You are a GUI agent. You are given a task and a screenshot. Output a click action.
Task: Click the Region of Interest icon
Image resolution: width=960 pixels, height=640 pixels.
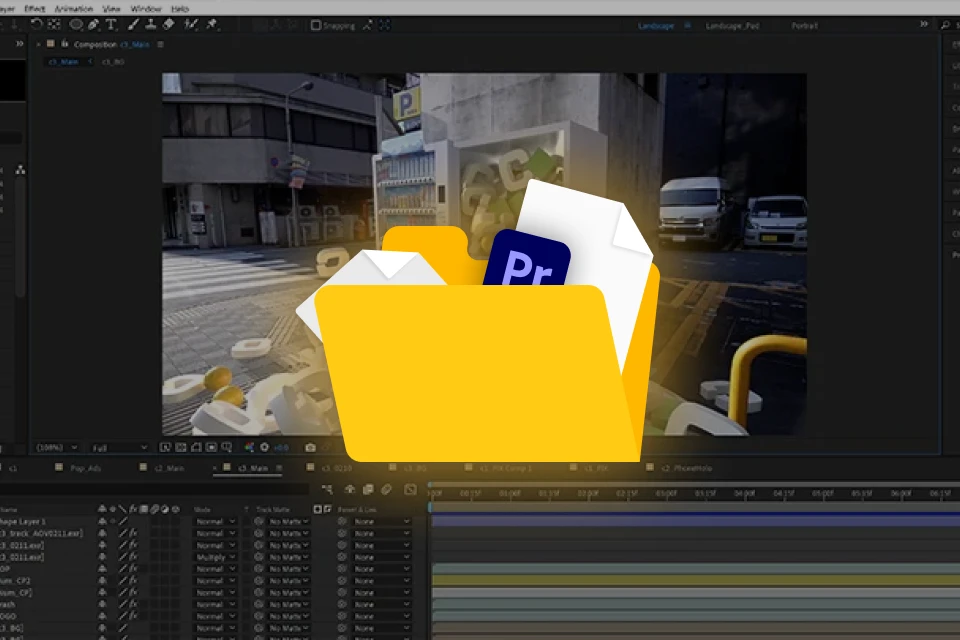coord(211,448)
